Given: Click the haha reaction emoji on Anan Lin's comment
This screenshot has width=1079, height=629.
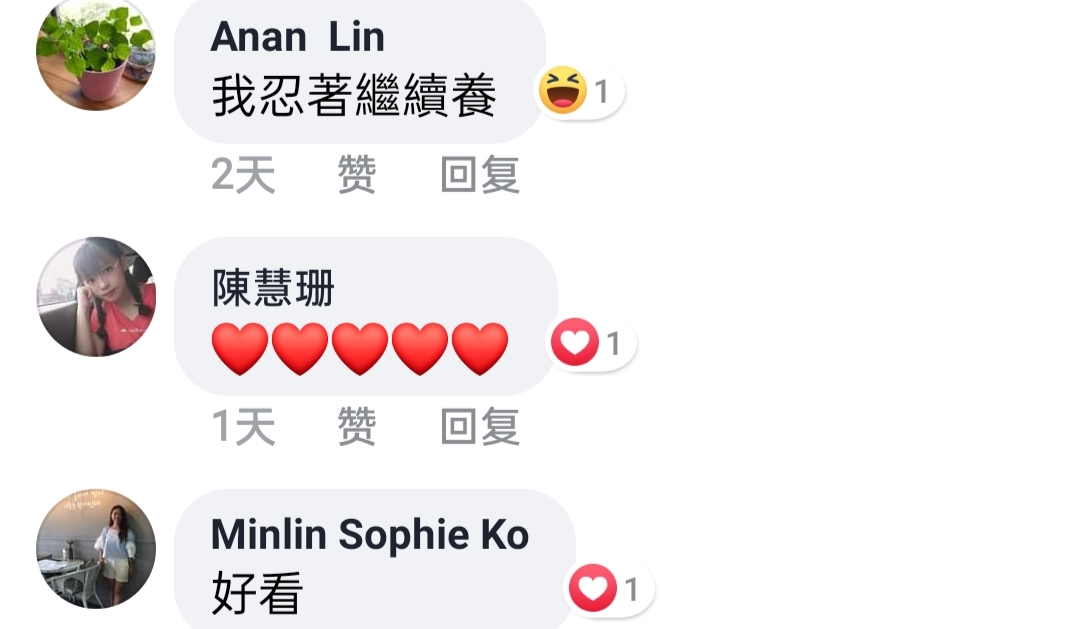Looking at the screenshot, I should click(x=563, y=90).
